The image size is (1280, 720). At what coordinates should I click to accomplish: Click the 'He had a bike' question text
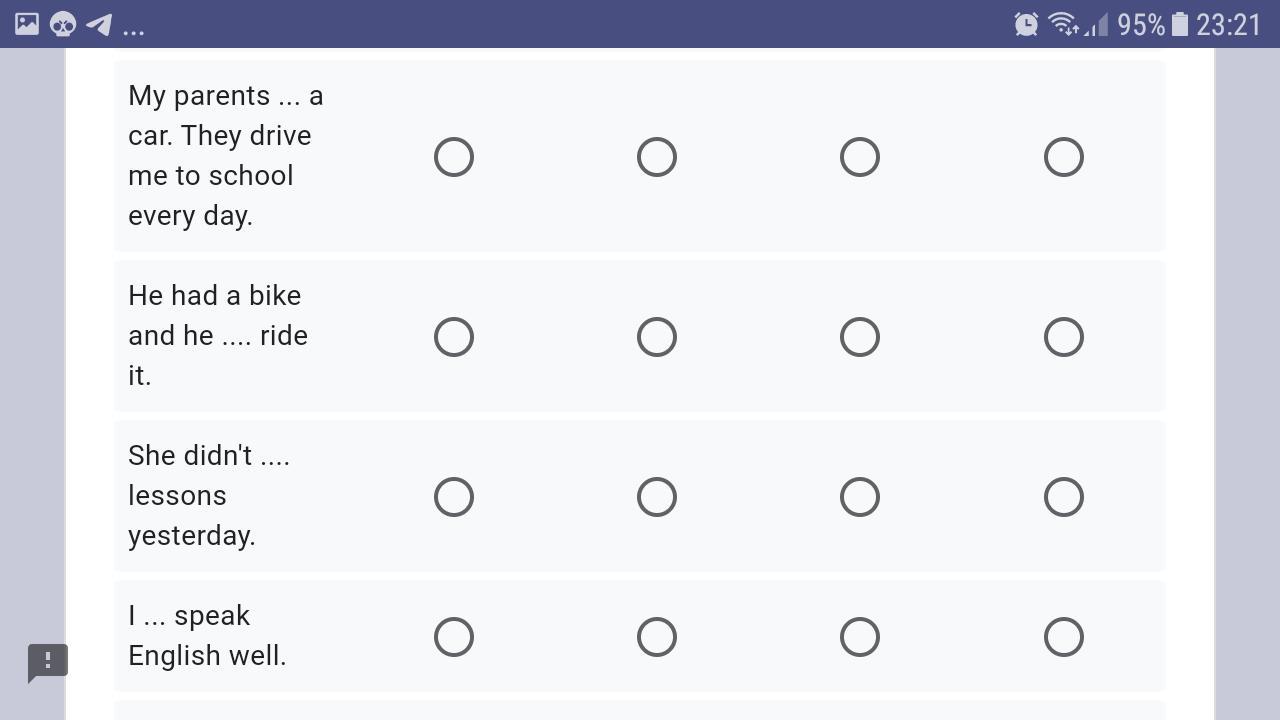(x=218, y=335)
